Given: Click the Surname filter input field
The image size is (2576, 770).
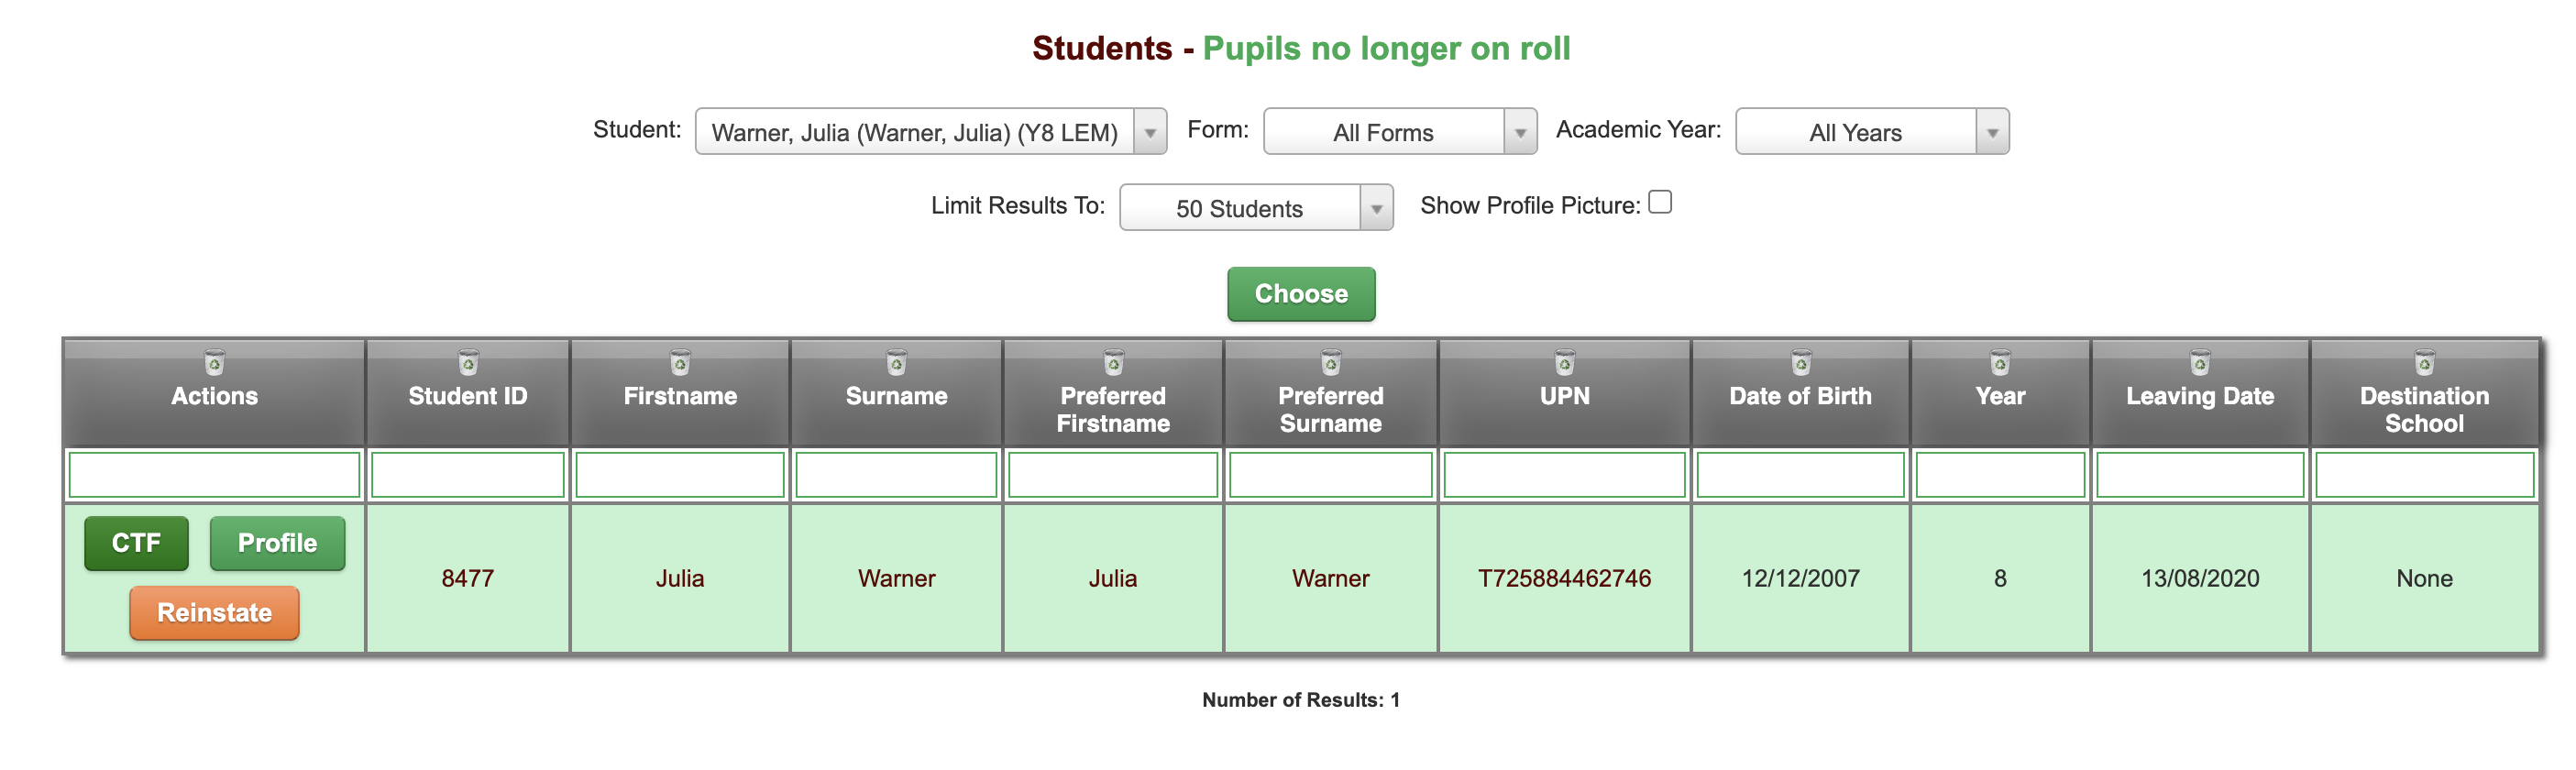Looking at the screenshot, I should (x=896, y=475).
